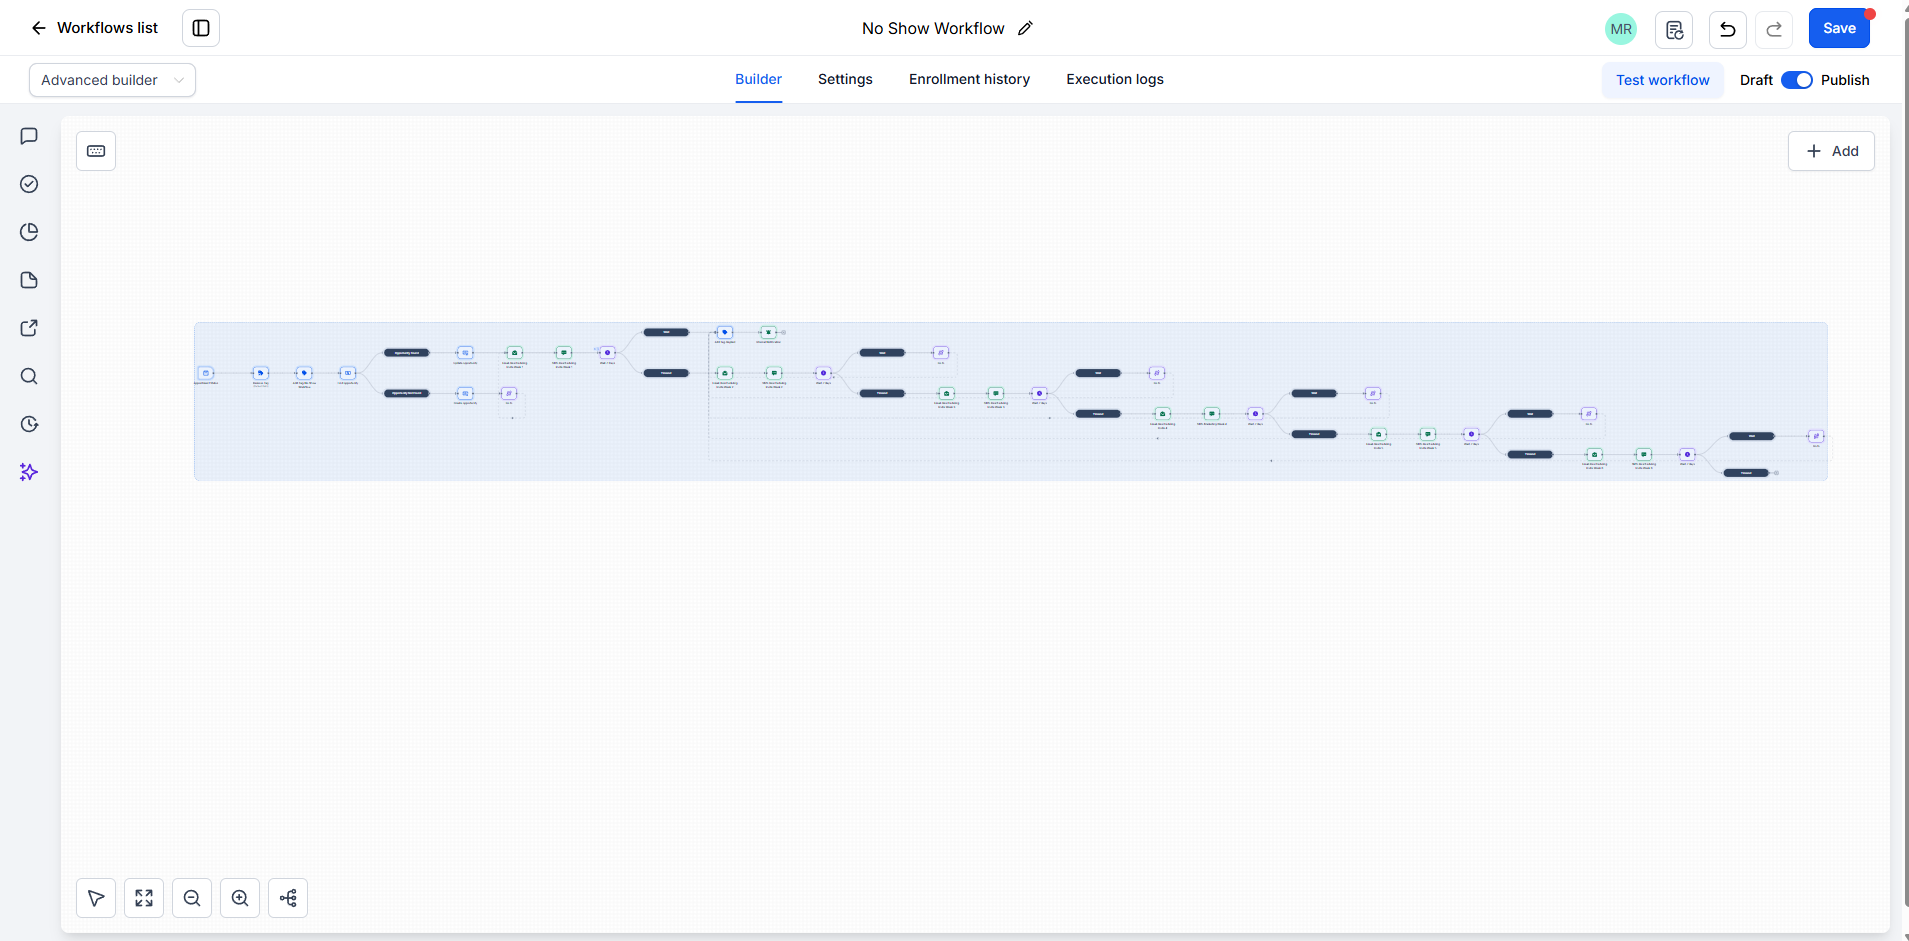Screen dimensions: 1909x941
Task: Open the Execution logs tab
Action: pyautogui.click(x=1115, y=79)
